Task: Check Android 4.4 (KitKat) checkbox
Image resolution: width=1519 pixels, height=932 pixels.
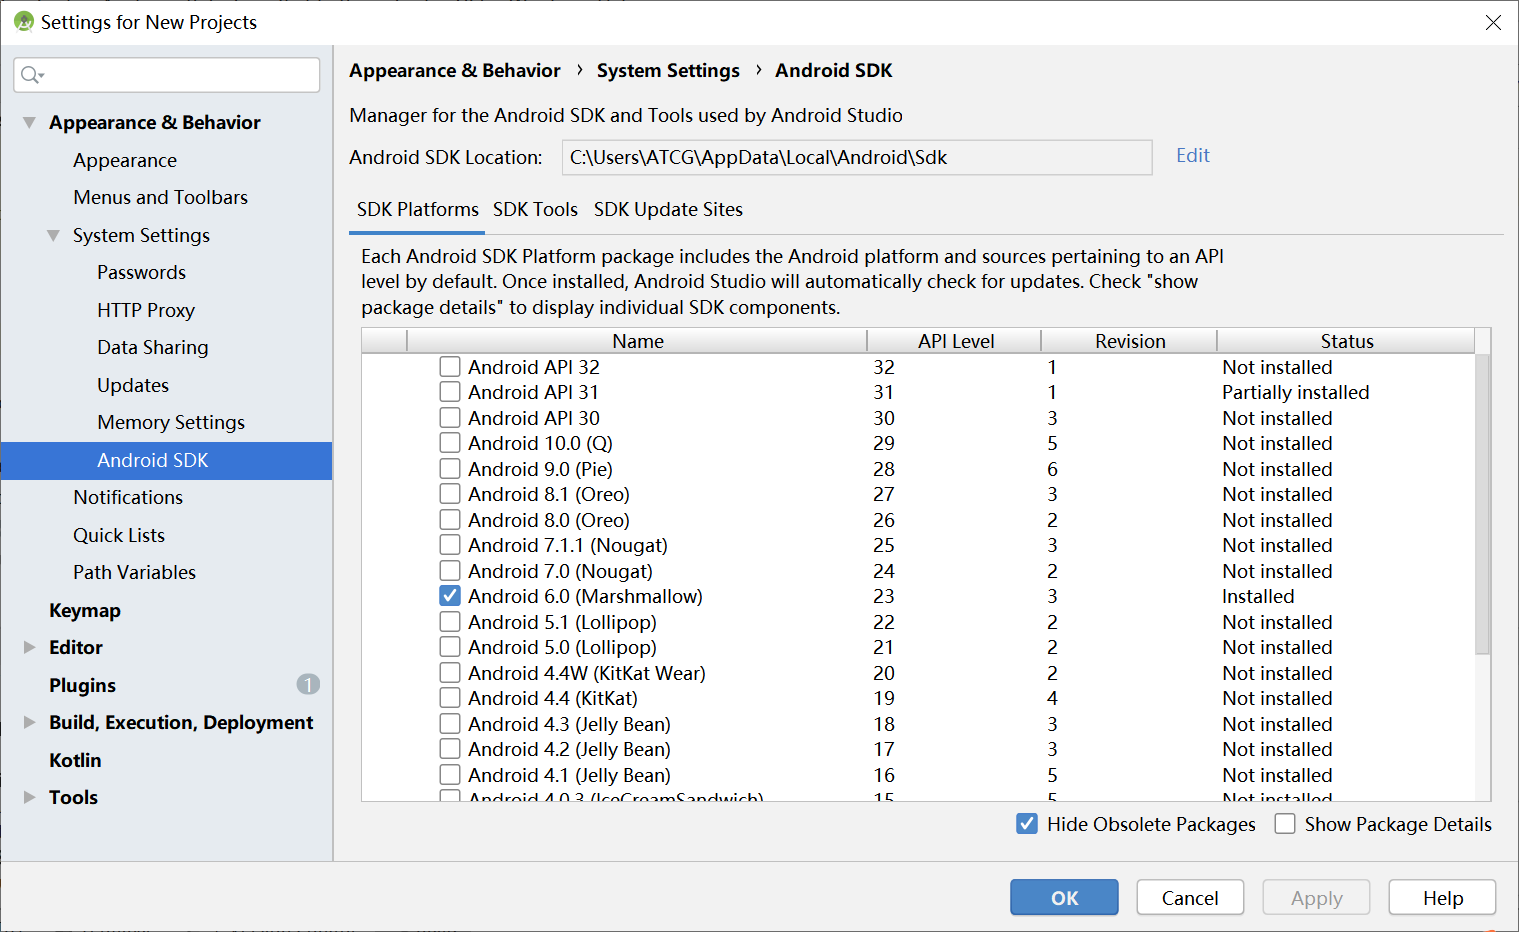Action: [450, 698]
